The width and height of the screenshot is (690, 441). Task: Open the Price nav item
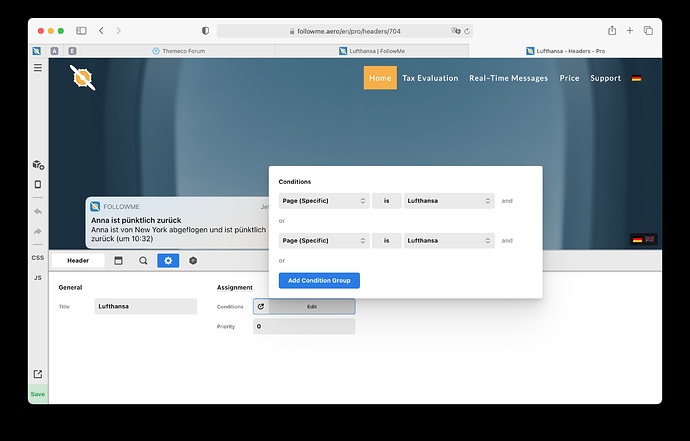pyautogui.click(x=569, y=78)
